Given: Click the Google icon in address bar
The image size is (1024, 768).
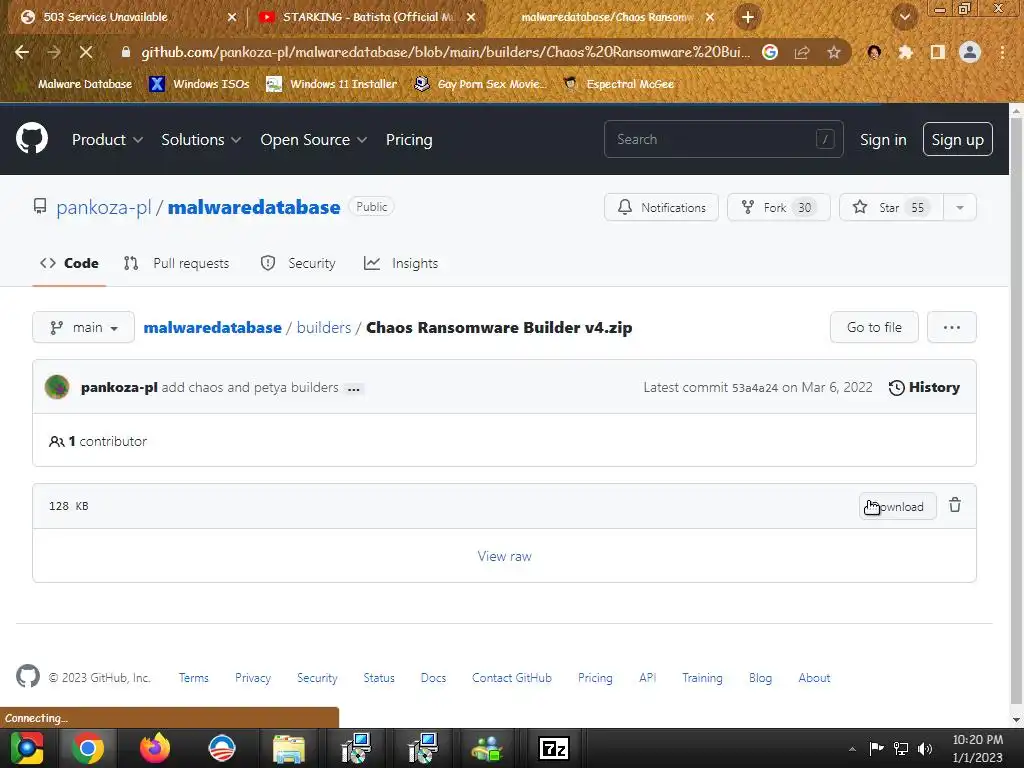Looking at the screenshot, I should tap(770, 52).
